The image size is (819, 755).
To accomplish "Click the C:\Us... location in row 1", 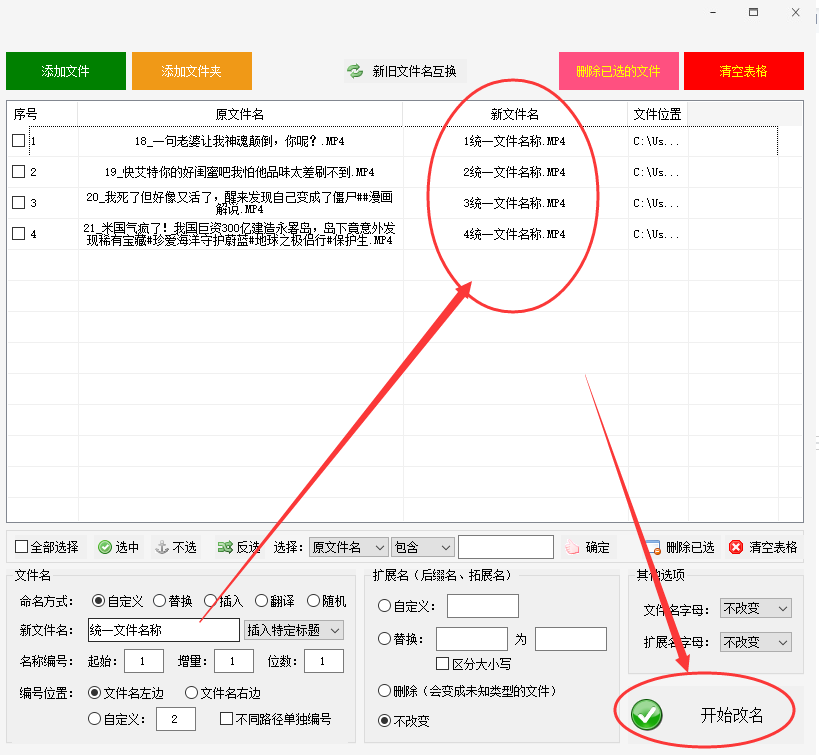I will pyautogui.click(x=656, y=141).
